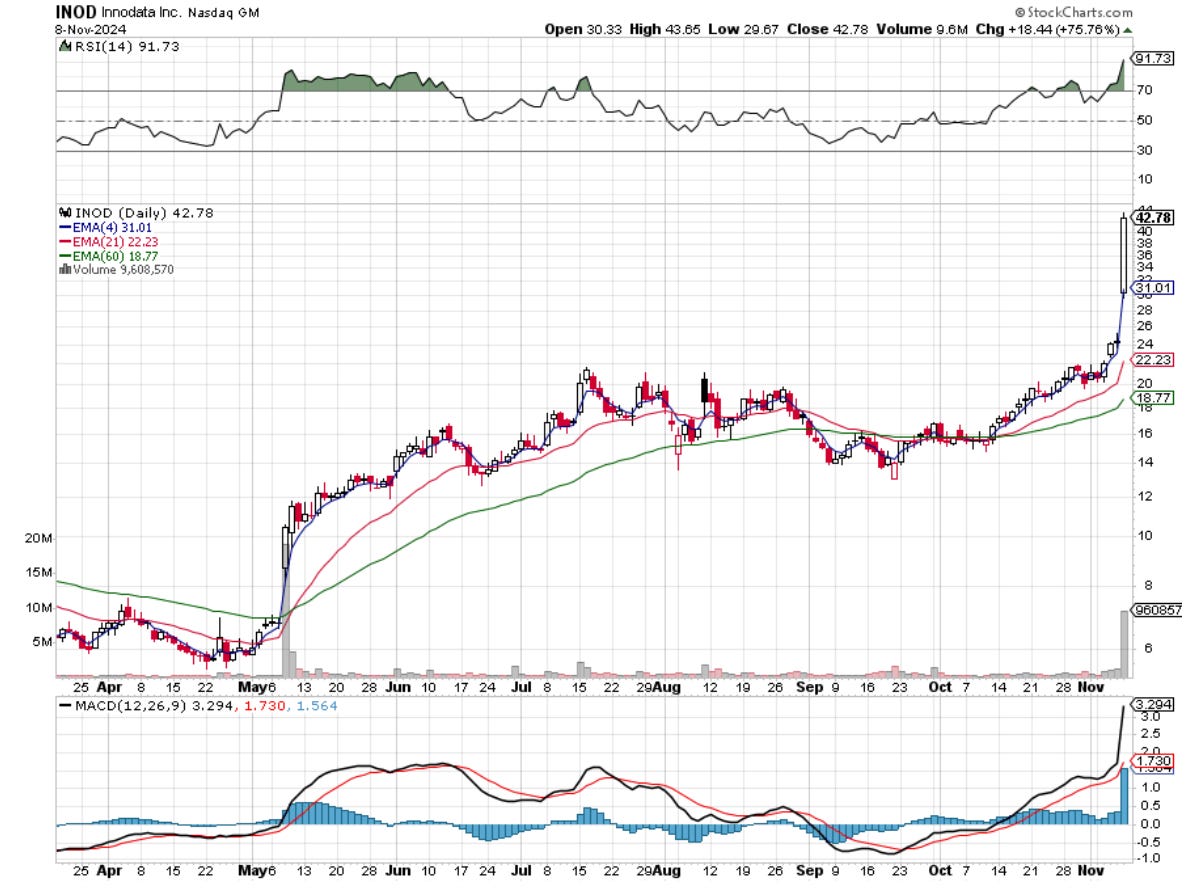This screenshot has width=1191, height=888.
Task: Click the 70 overbought level label
Action: click(x=1144, y=90)
